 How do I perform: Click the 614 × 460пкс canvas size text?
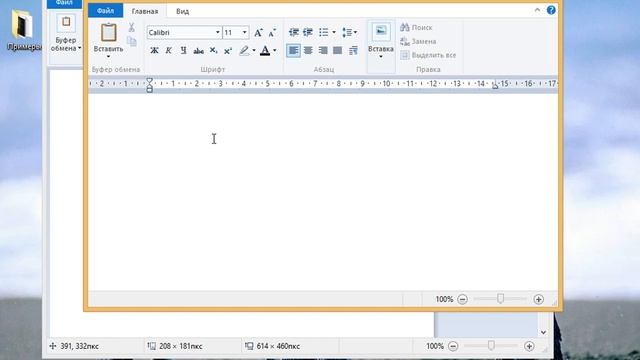pos(278,346)
